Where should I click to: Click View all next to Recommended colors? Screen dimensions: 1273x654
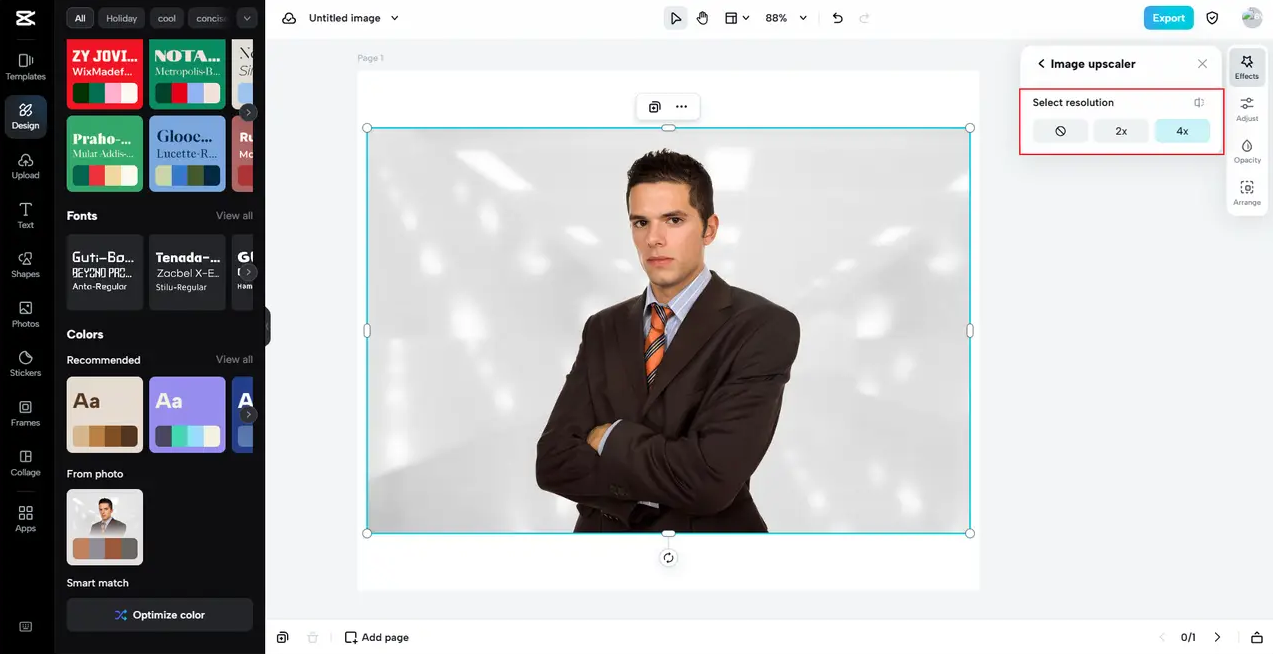coord(234,360)
